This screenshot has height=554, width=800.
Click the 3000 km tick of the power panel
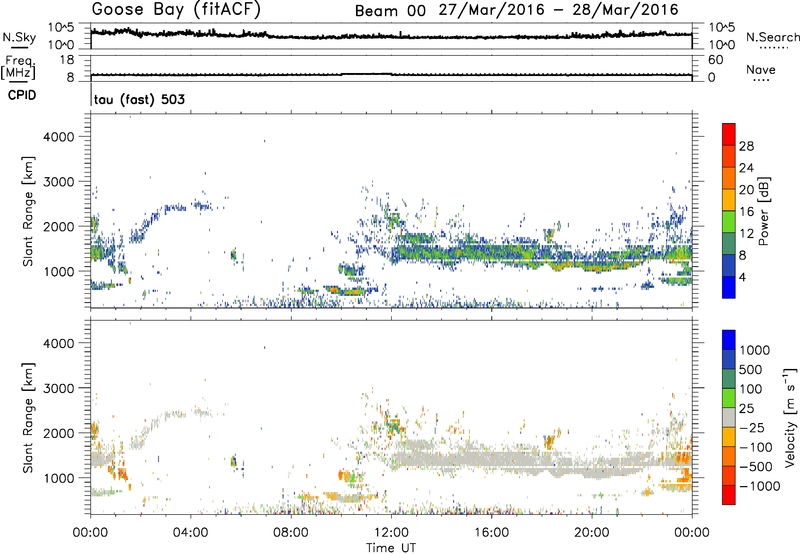(58, 182)
